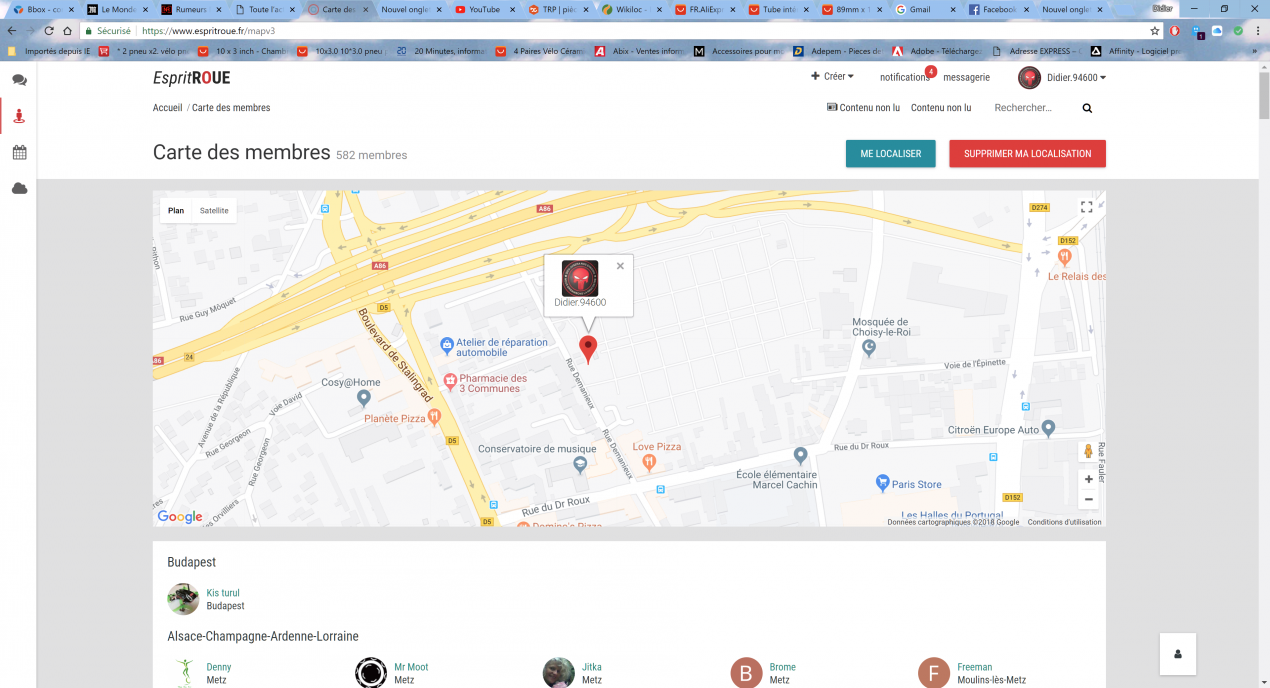Open the messagerie link
The height and width of the screenshot is (688, 1270).
pyautogui.click(x=966, y=77)
